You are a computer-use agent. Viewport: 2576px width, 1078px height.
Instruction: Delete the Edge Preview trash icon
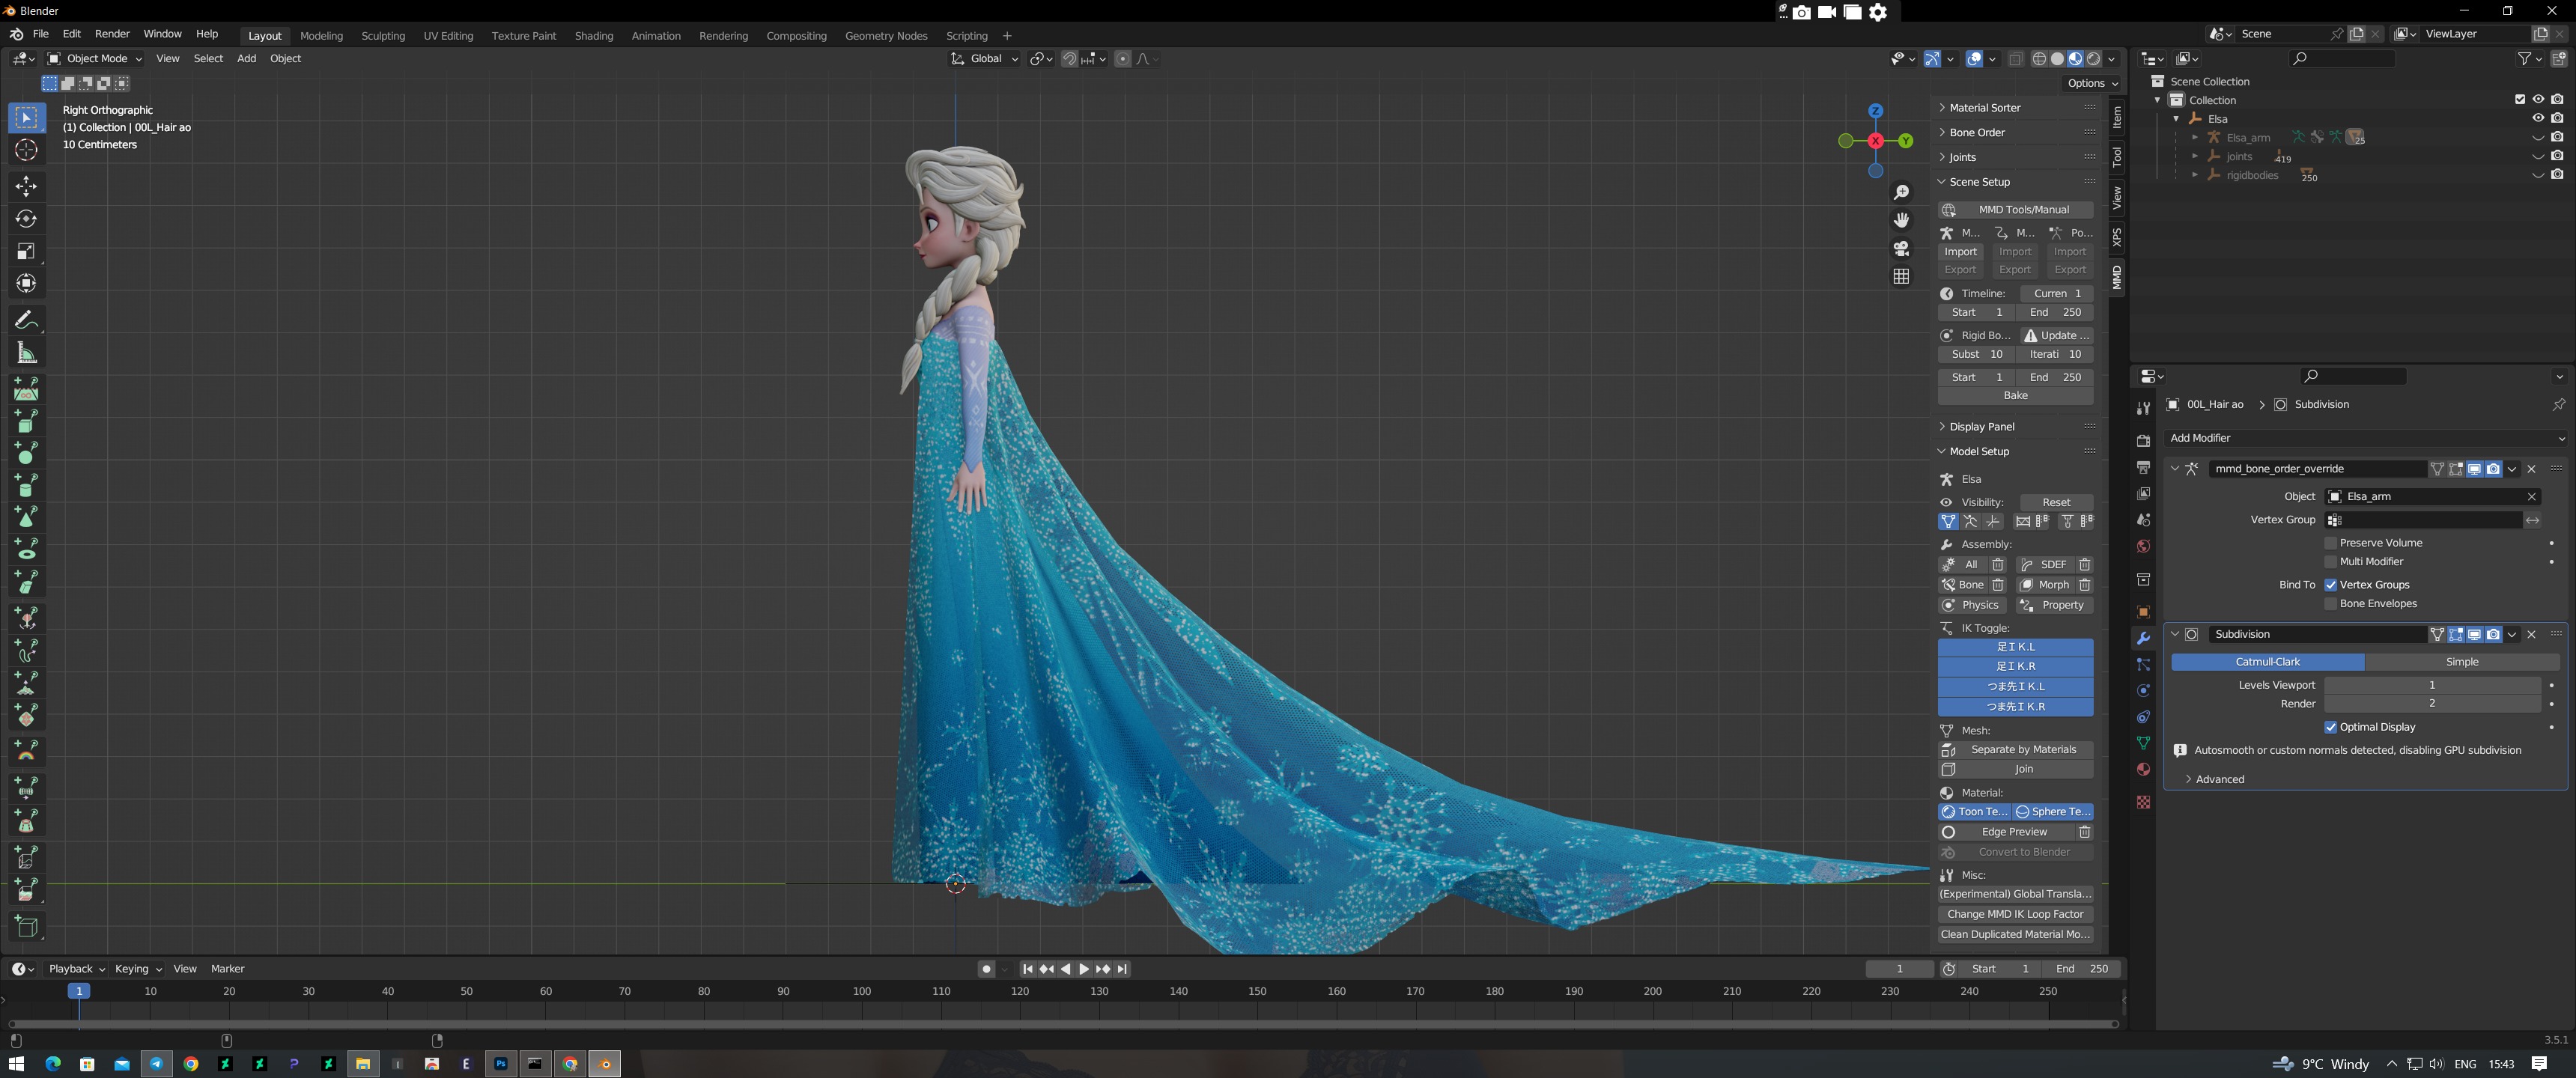point(2084,832)
